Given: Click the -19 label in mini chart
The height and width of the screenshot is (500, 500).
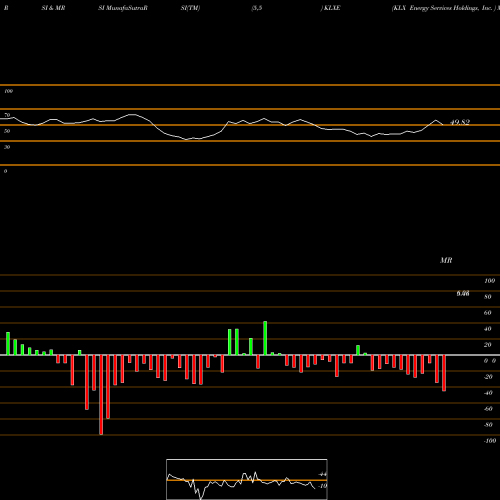Looking at the screenshot, I should (323, 486).
